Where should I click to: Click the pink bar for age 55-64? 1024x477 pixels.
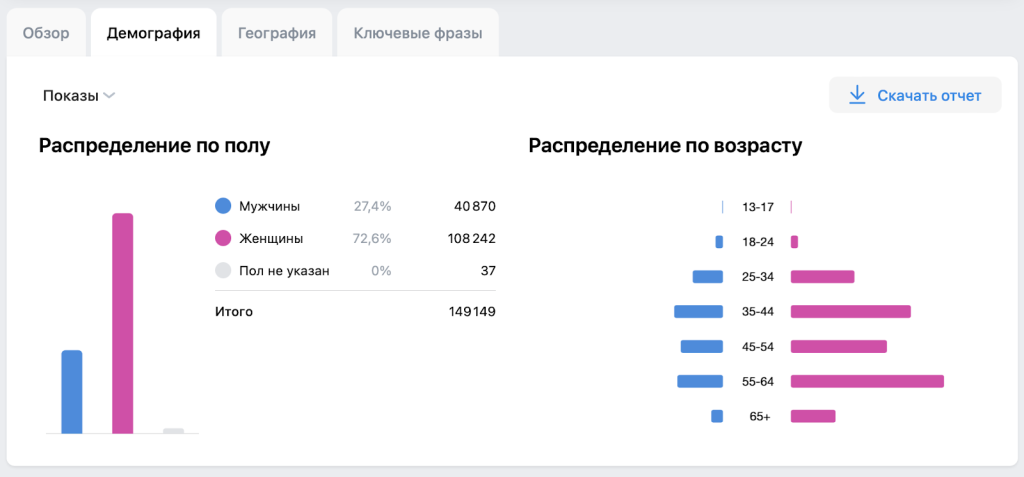coord(867,381)
